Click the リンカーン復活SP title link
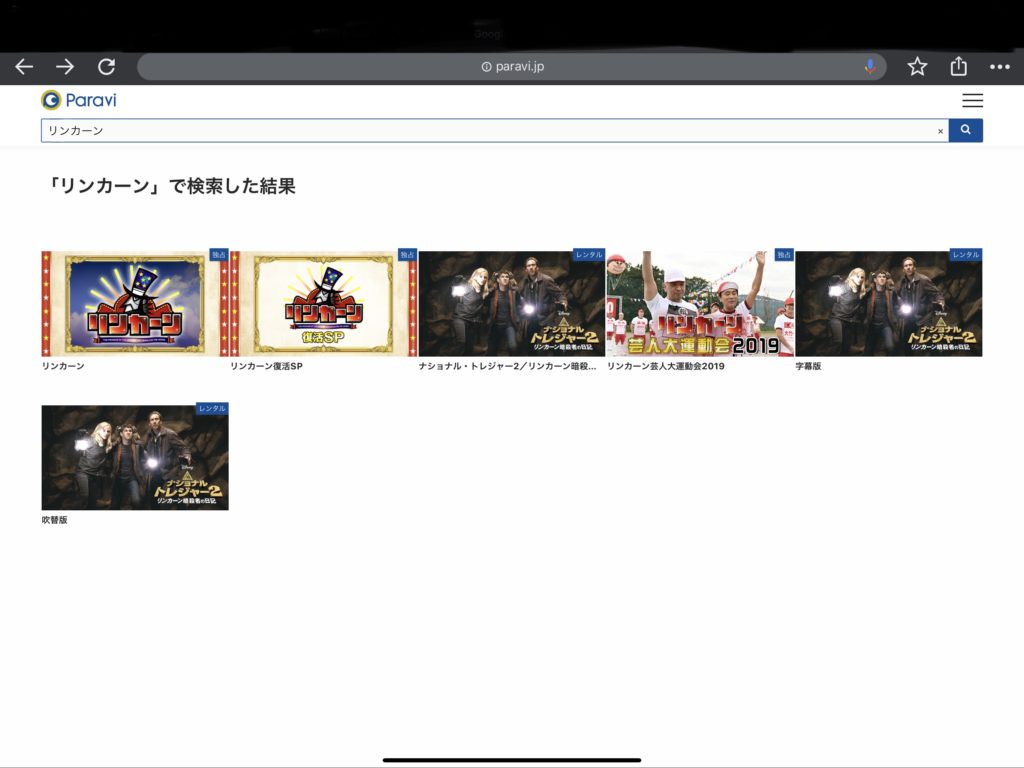Viewport: 1024px width, 768px height. 266,366
